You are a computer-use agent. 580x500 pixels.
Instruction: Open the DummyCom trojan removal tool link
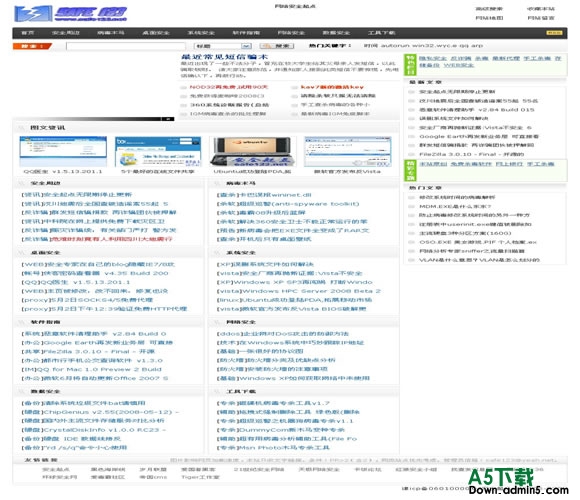[x=281, y=430]
